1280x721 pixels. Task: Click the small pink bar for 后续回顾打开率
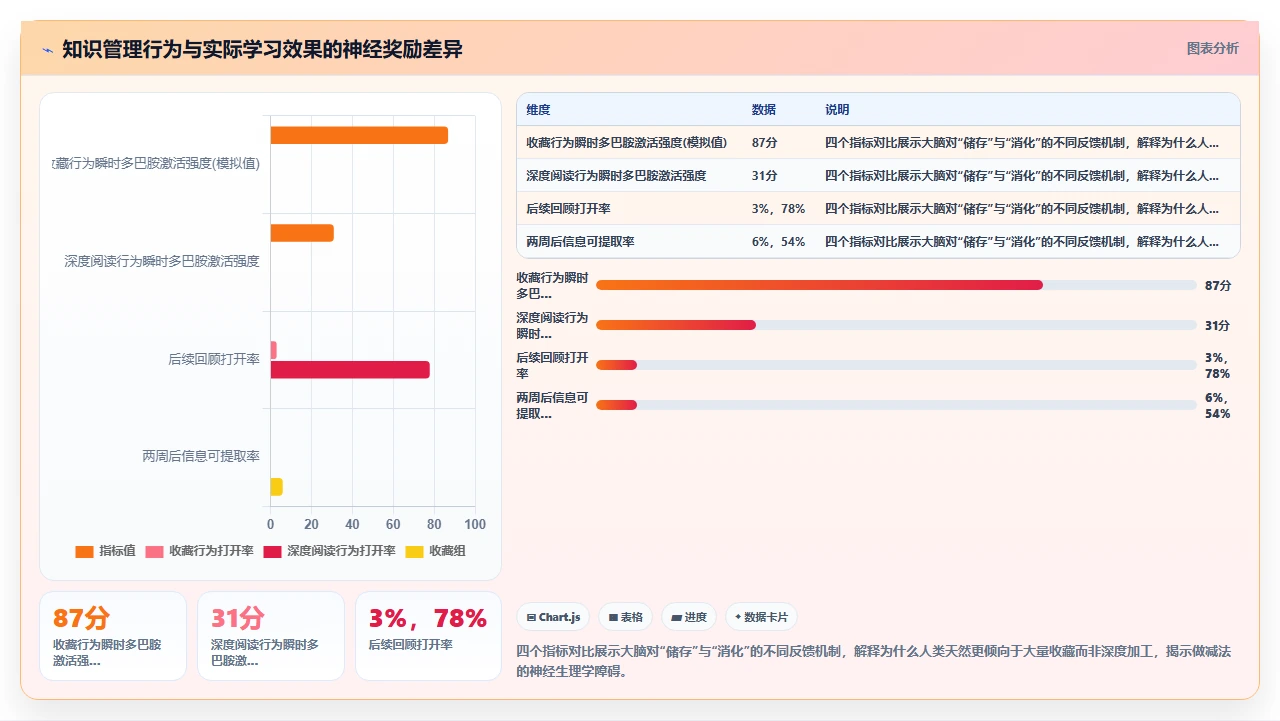point(273,350)
